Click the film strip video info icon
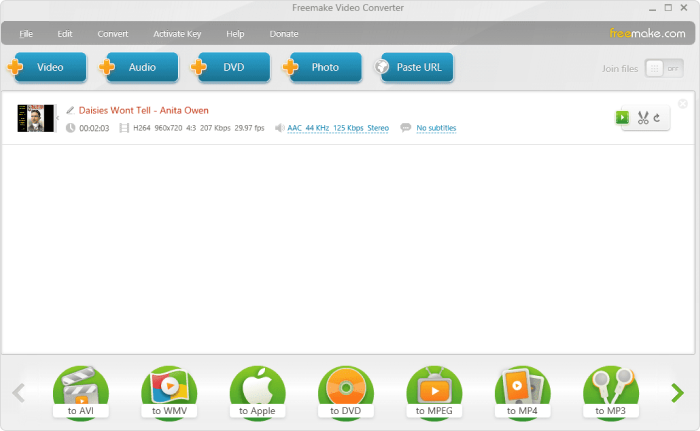This screenshot has height=431, width=700. 124,128
